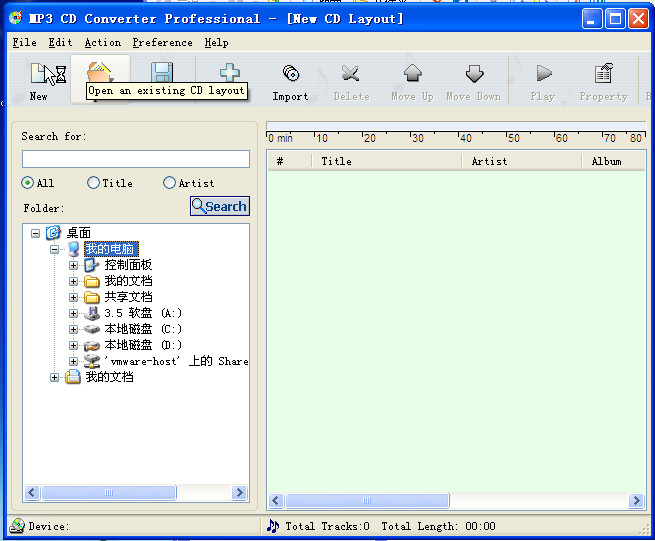Click the # column header

click(x=289, y=161)
